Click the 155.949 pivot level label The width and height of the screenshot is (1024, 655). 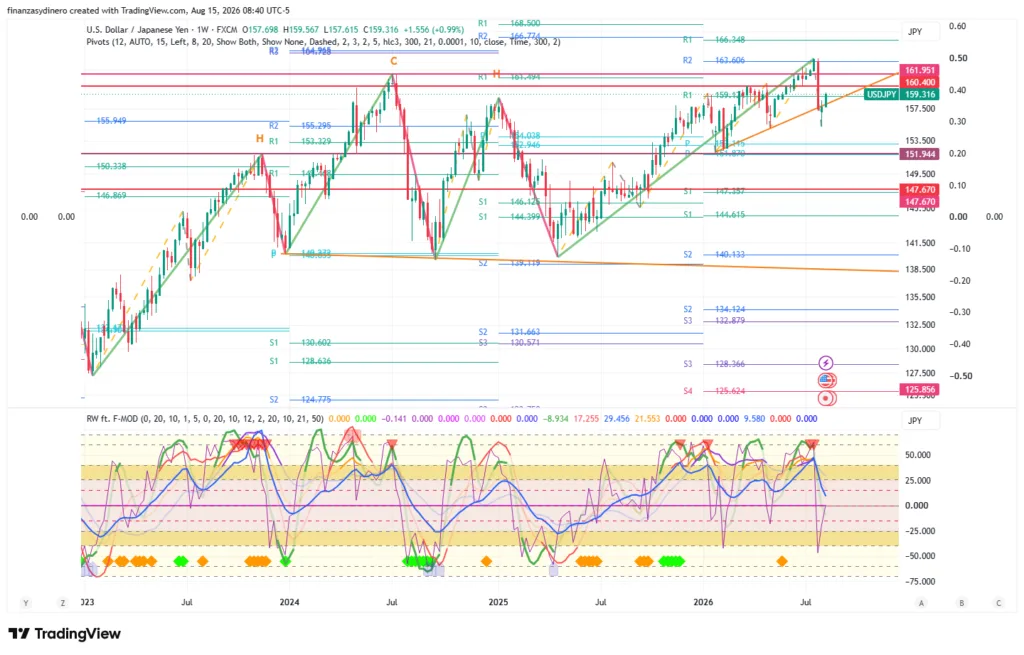click(112, 121)
